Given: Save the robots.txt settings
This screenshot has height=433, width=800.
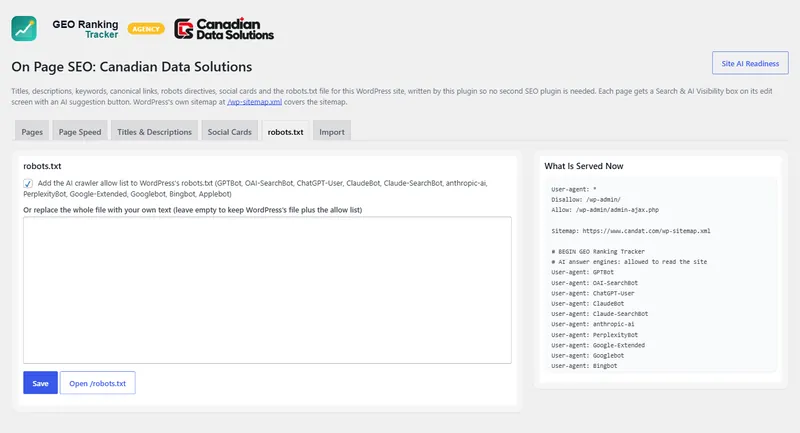Looking at the screenshot, I should coord(40,383).
